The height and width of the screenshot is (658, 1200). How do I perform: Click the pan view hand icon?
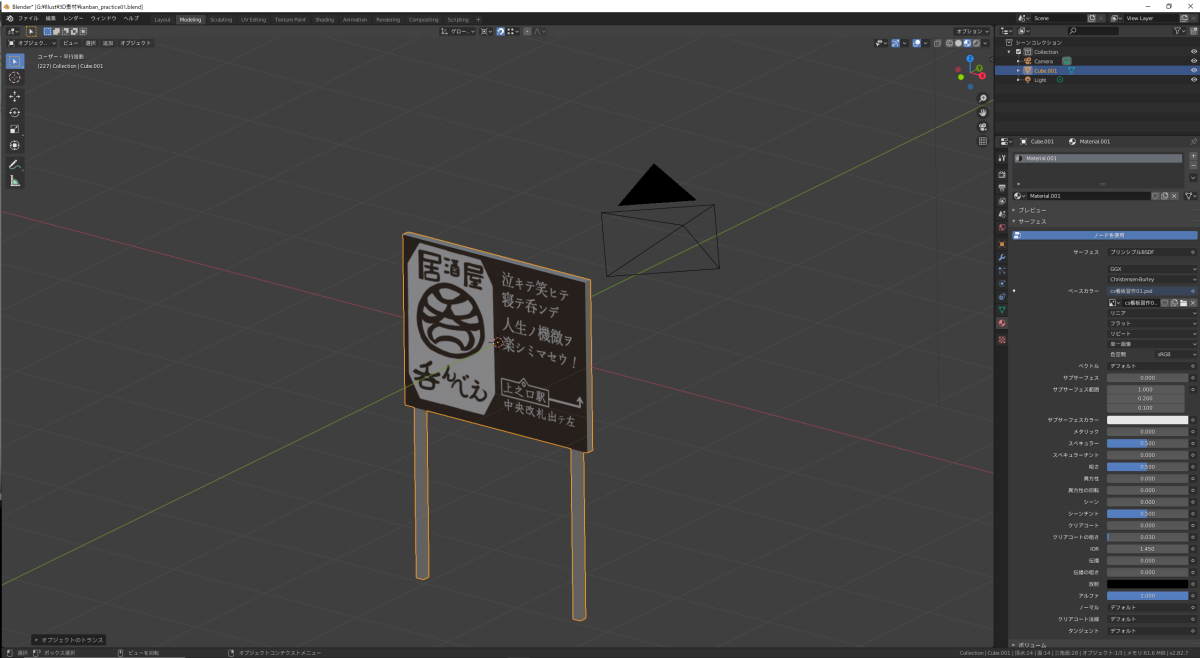click(x=983, y=112)
